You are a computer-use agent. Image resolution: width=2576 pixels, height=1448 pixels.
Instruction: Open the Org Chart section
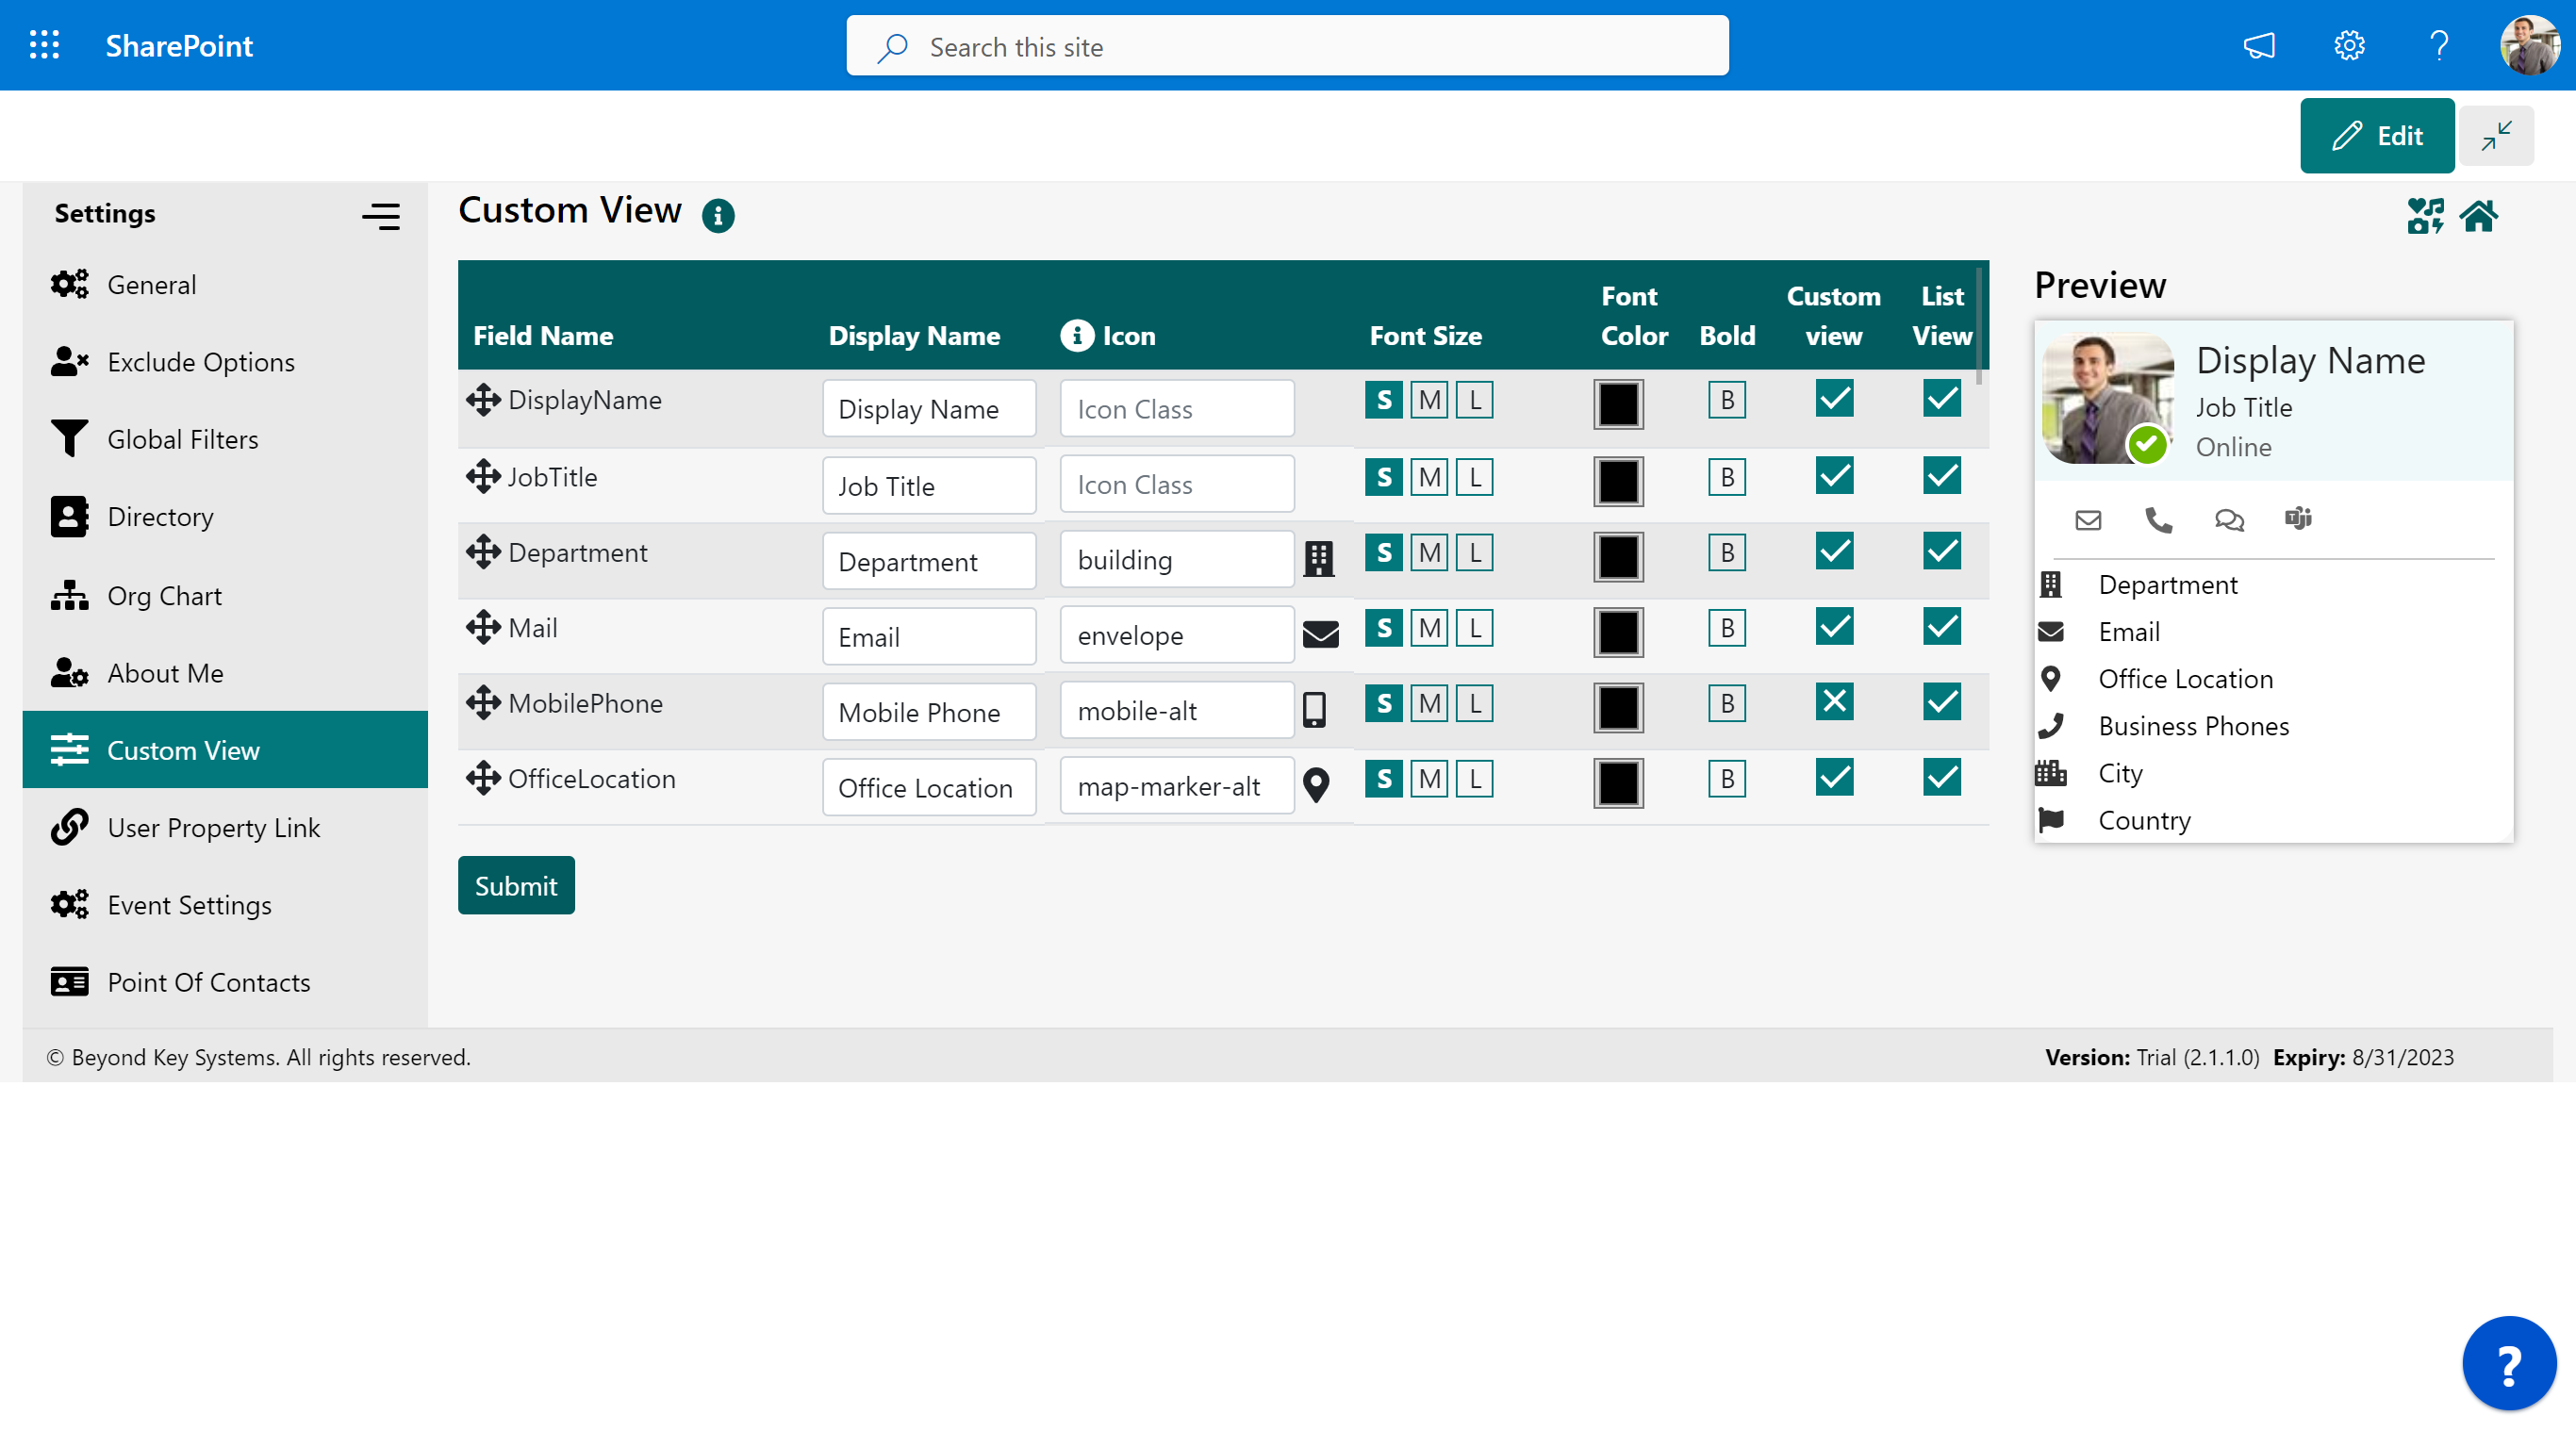click(x=163, y=594)
